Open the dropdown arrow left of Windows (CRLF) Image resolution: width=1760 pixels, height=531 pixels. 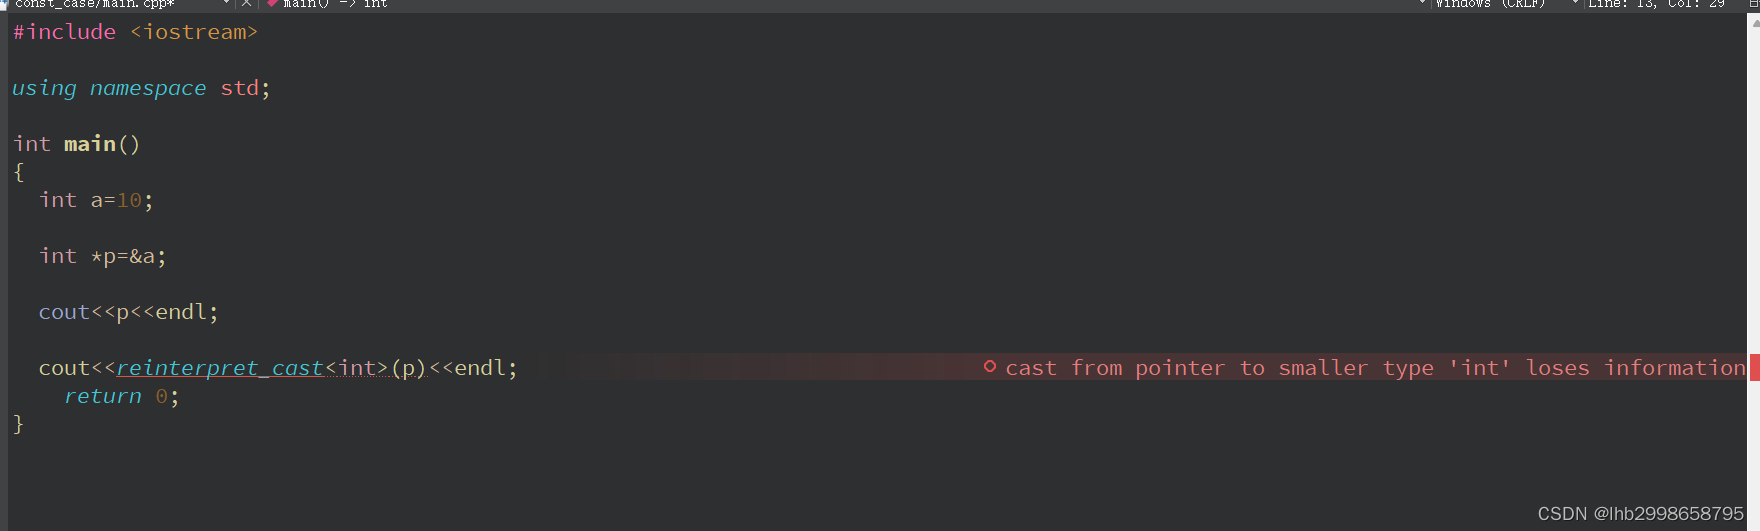[1422, 4]
